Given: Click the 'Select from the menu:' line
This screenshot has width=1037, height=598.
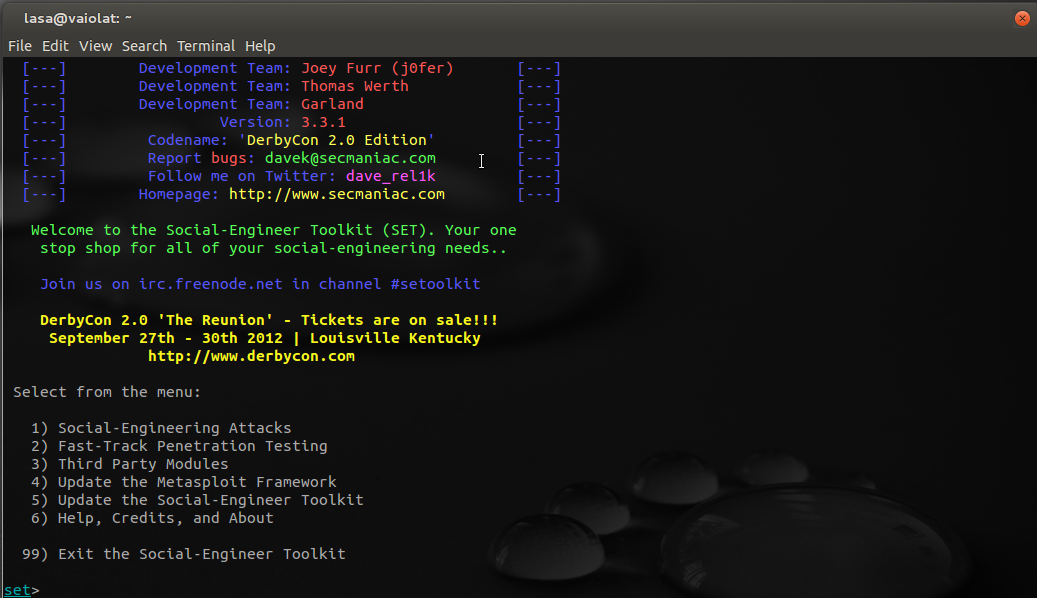Looking at the screenshot, I should (106, 392).
